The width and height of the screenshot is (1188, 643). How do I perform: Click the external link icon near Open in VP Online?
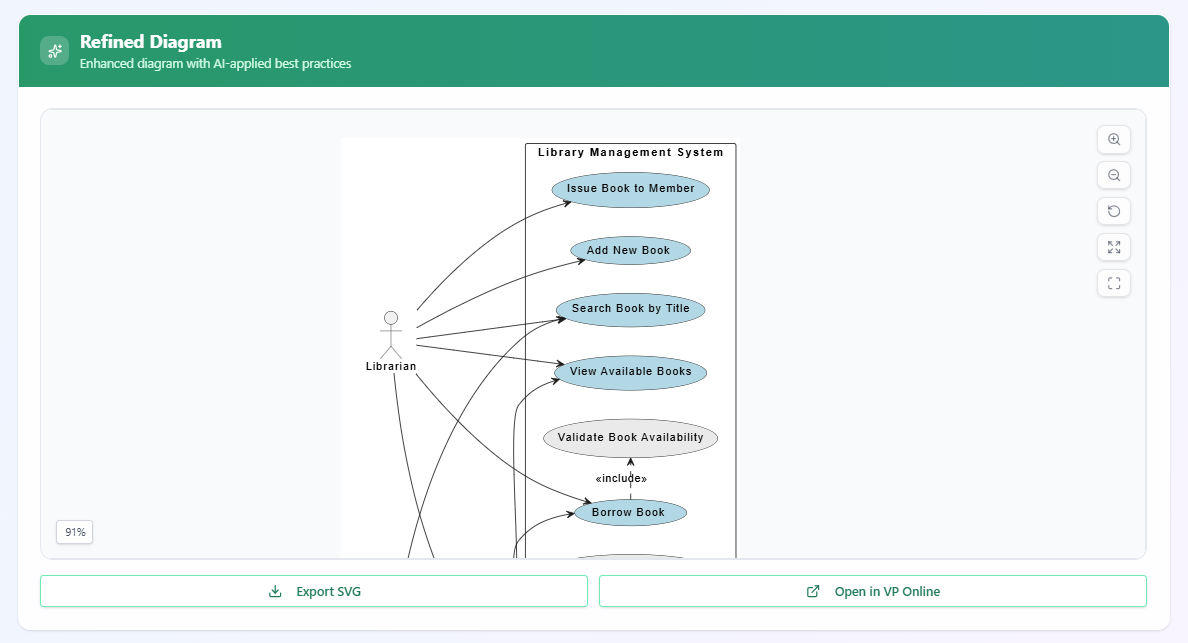pyautogui.click(x=811, y=591)
